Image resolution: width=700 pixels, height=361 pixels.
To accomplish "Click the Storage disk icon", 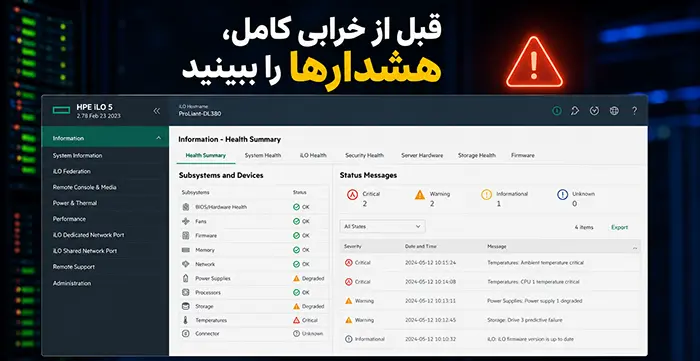I will [x=186, y=307].
